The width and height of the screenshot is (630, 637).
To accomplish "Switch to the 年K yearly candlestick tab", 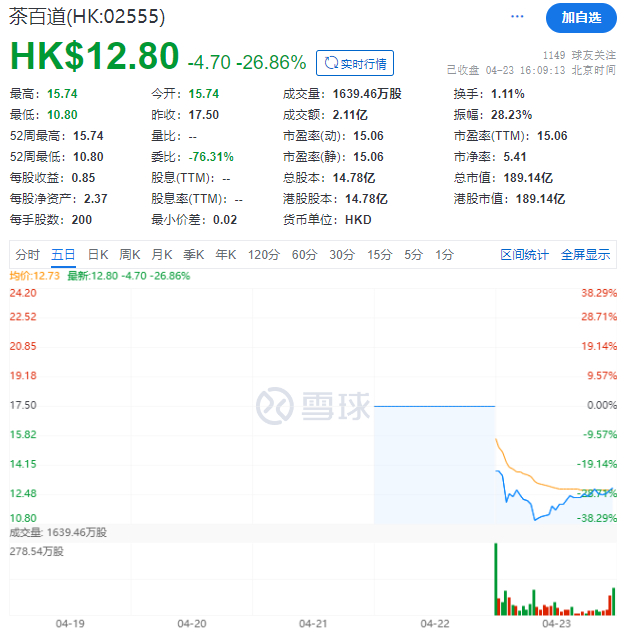I will coord(225,255).
